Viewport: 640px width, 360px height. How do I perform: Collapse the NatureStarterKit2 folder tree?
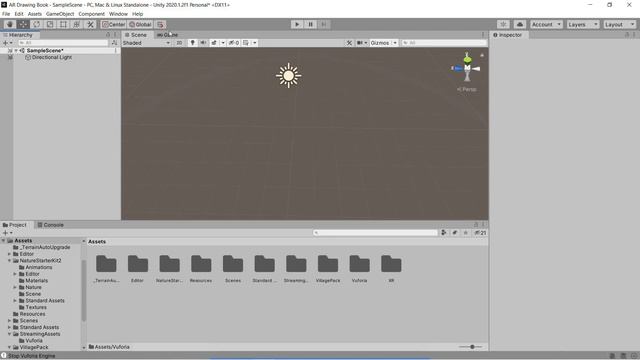click(x=9, y=260)
